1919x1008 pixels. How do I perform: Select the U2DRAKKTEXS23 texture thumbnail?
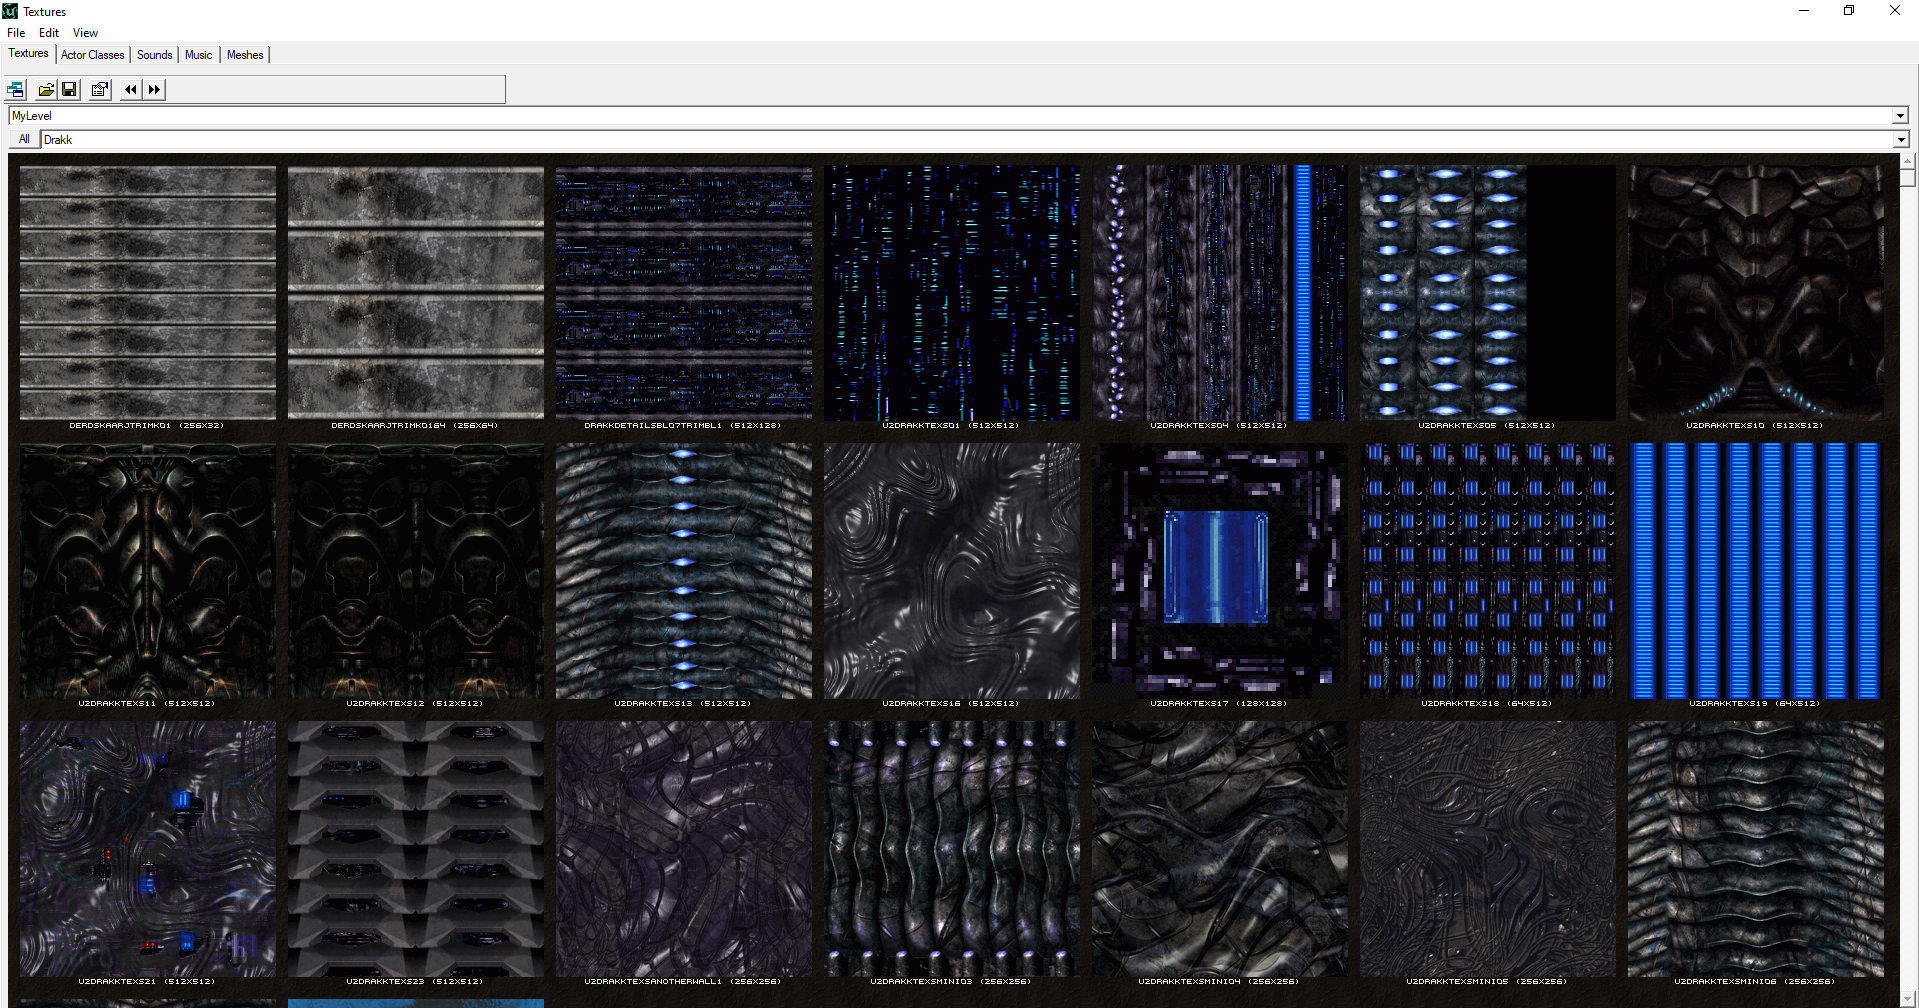click(x=416, y=849)
